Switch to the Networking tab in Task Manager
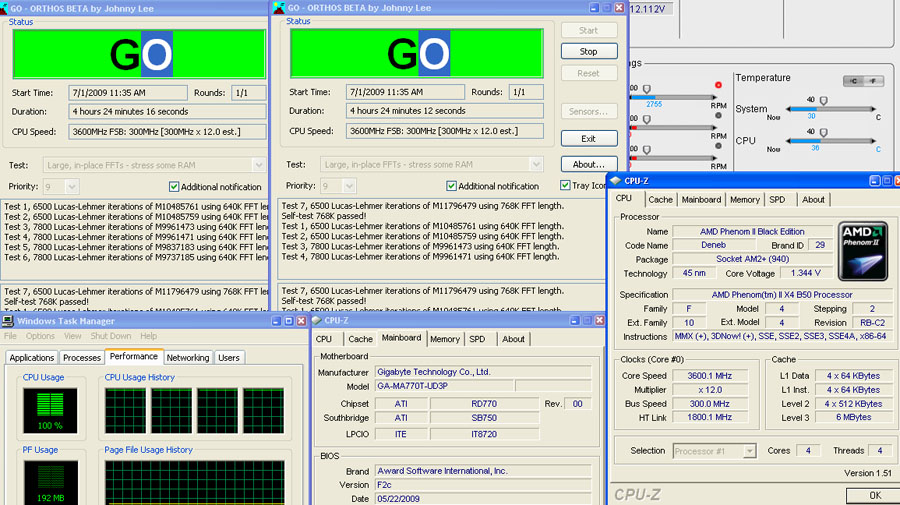The width and height of the screenshot is (900, 505). click(188, 358)
